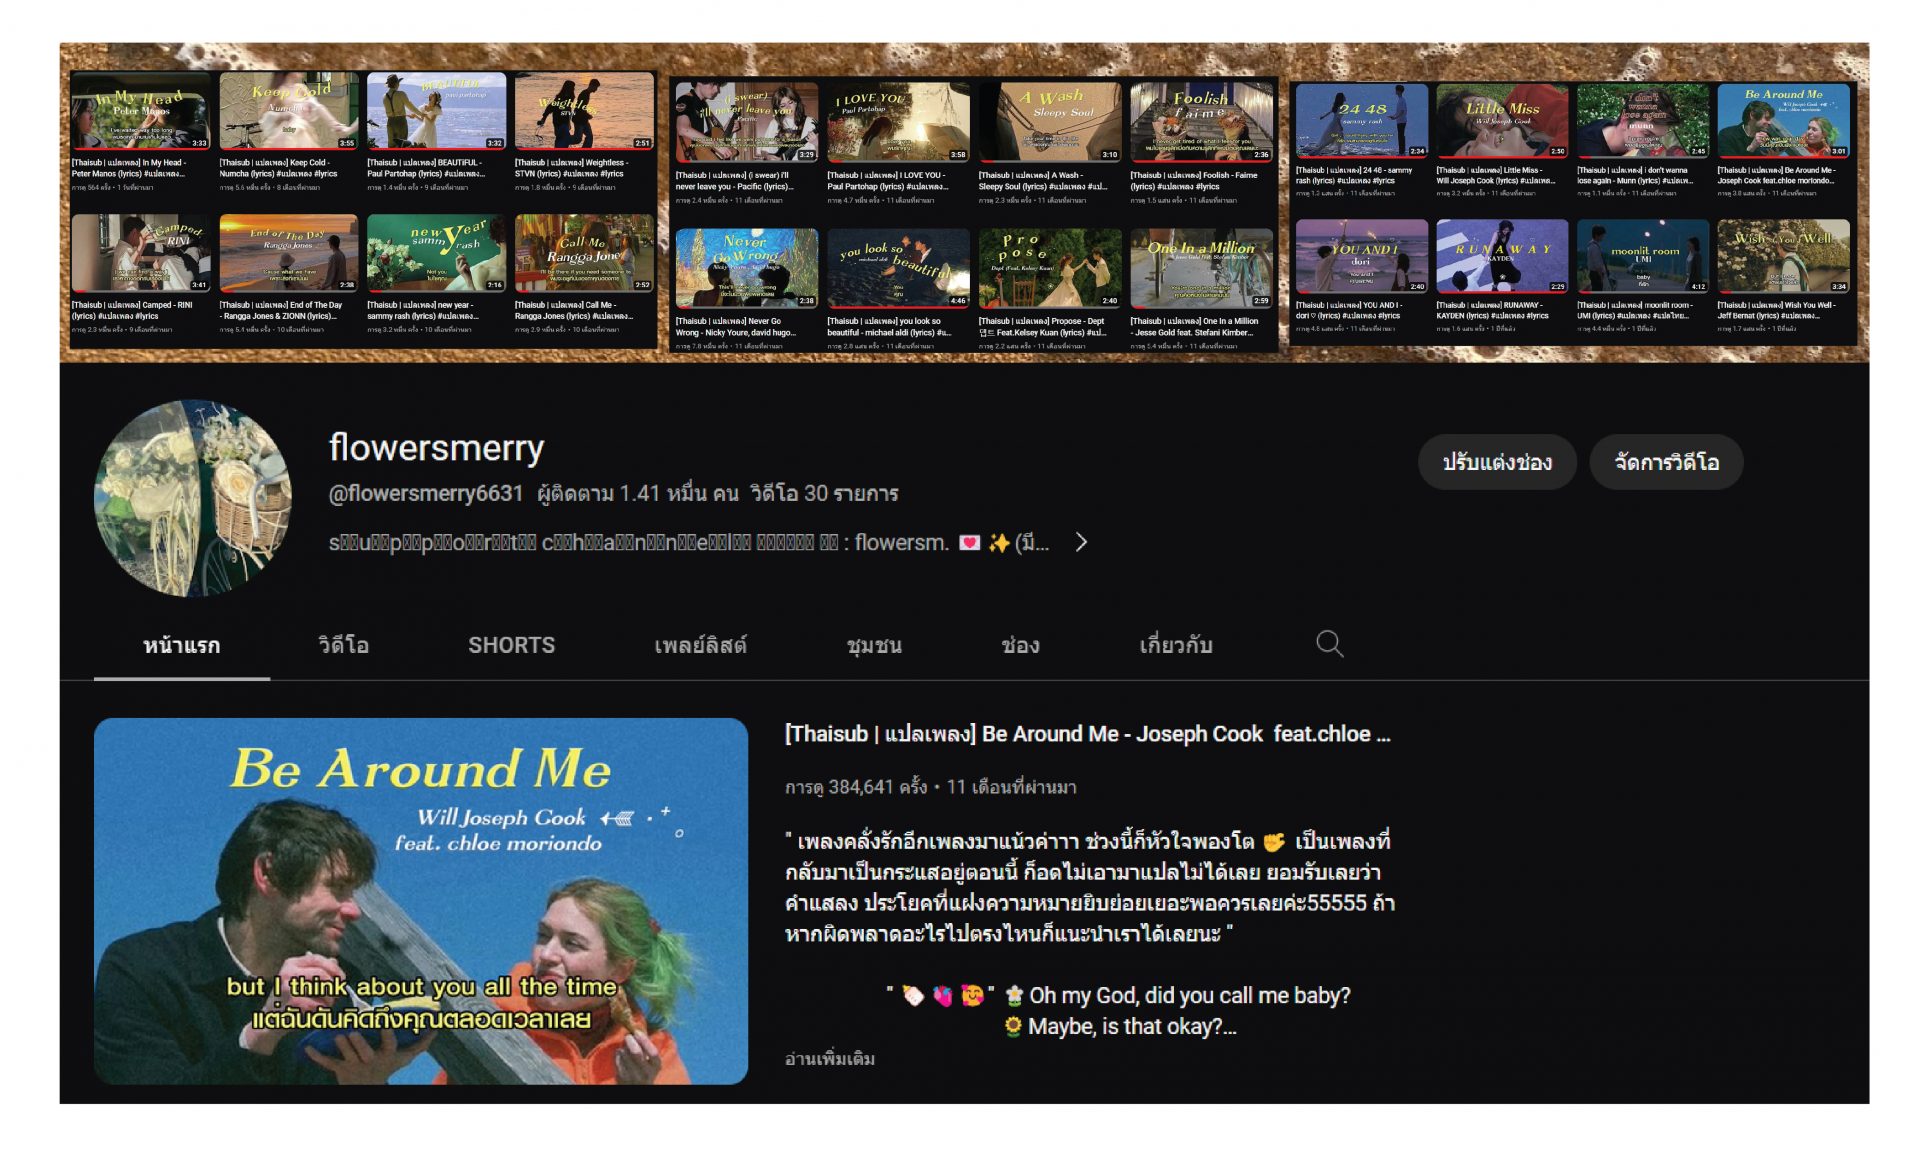Click the Little Miss banner thumbnail
The height and width of the screenshot is (1152, 1920).
1502,121
